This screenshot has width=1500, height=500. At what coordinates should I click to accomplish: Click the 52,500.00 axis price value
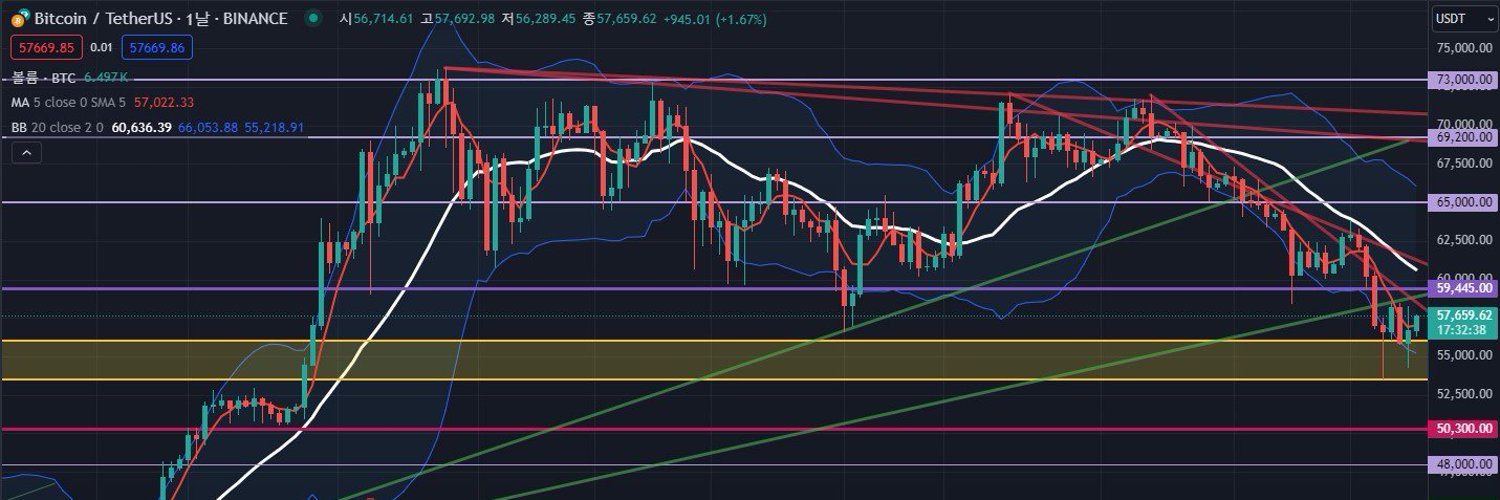pos(1465,393)
